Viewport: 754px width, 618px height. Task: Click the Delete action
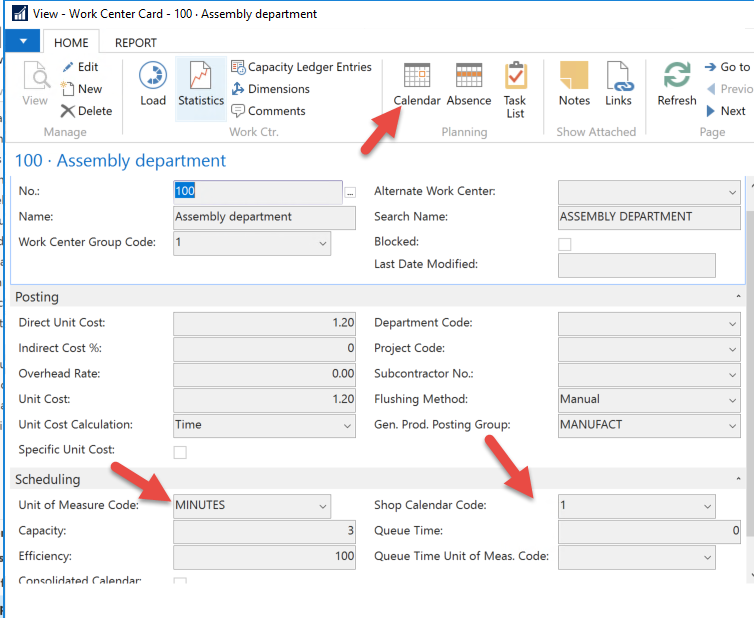pos(86,111)
